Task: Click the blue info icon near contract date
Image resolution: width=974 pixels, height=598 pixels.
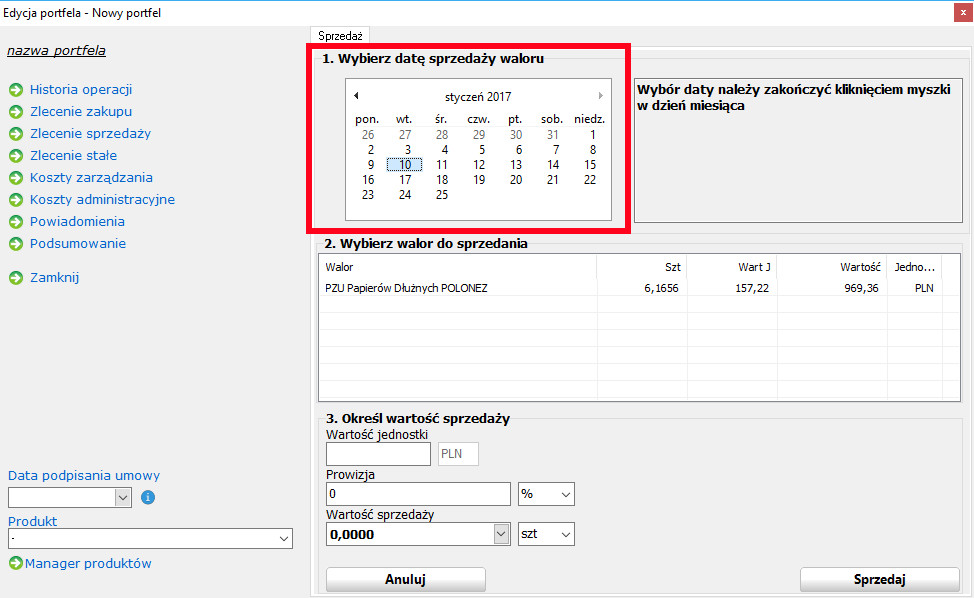Action: (x=148, y=497)
